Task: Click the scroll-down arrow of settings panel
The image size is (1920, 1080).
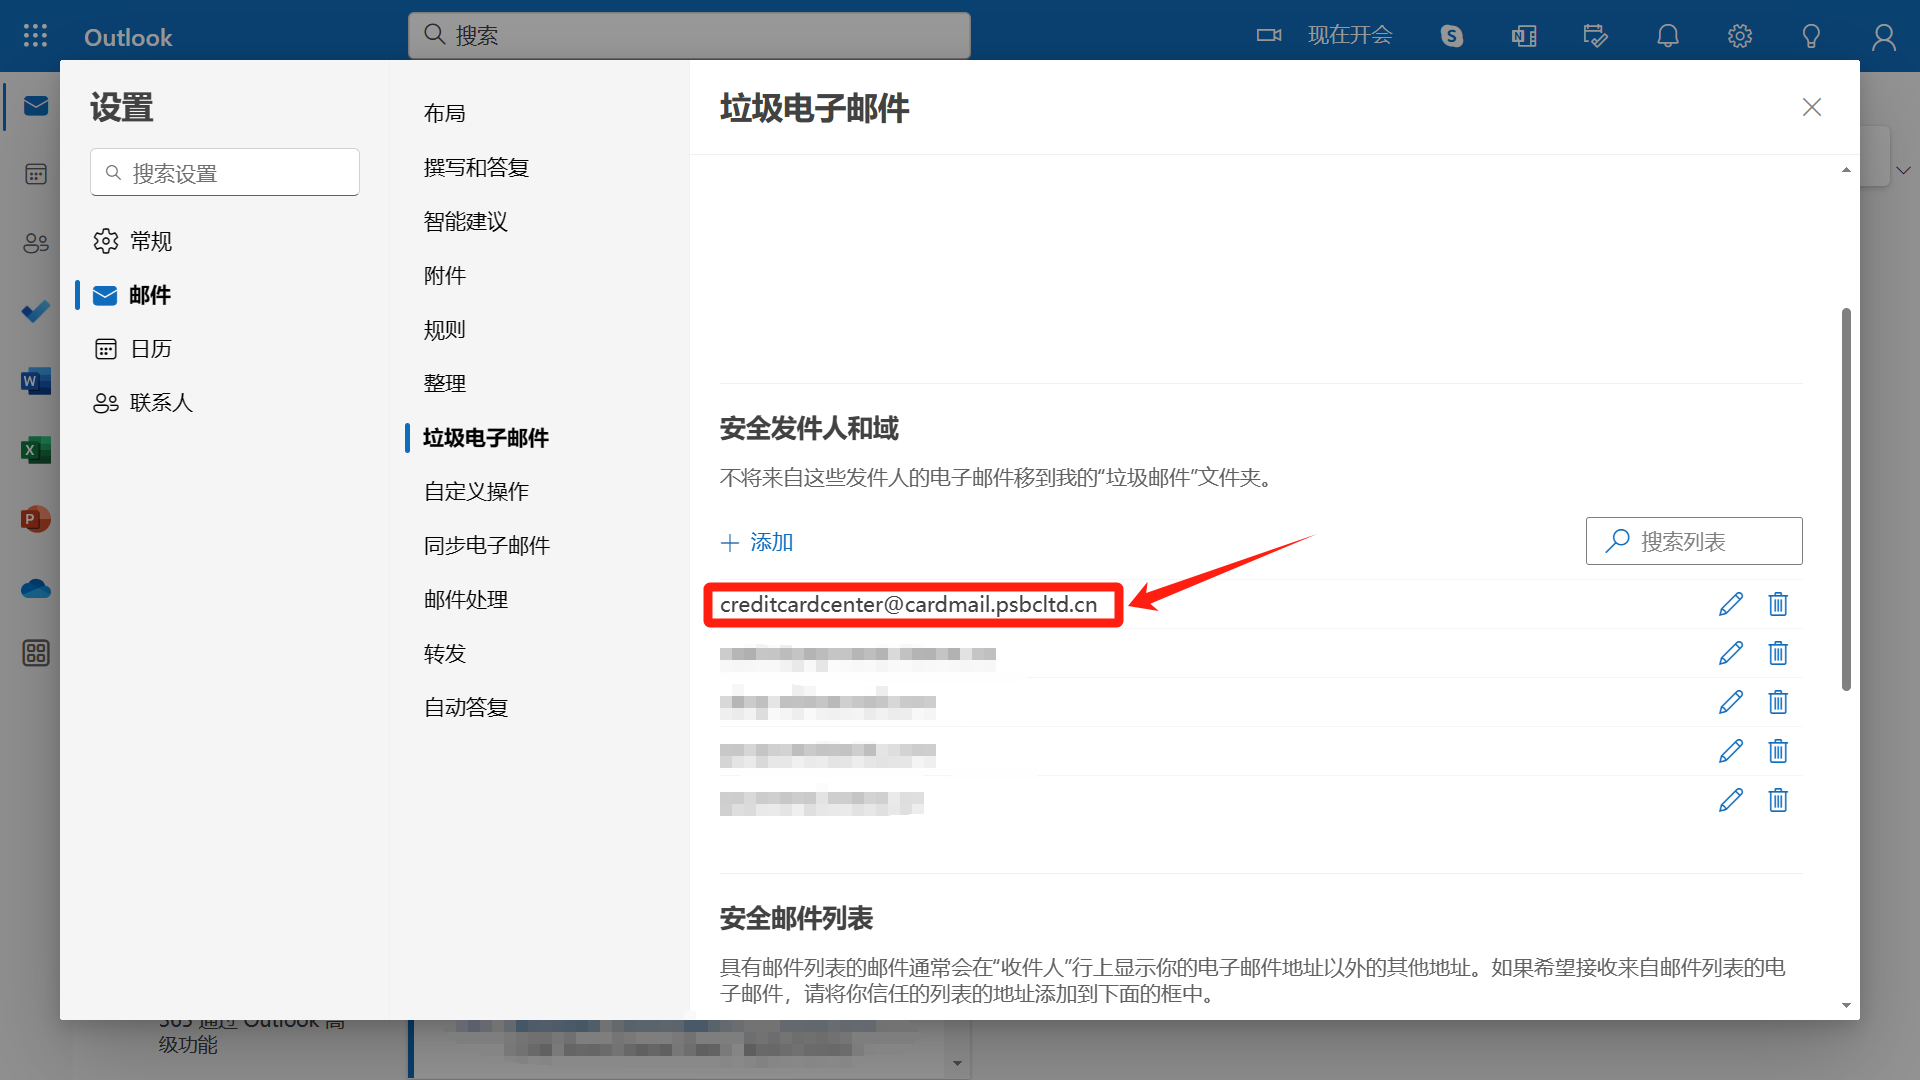Action: (1846, 1005)
